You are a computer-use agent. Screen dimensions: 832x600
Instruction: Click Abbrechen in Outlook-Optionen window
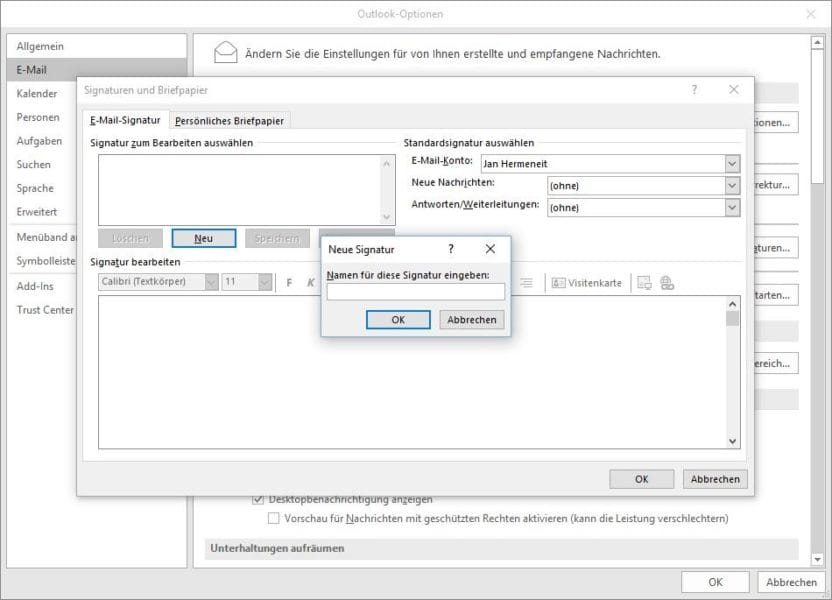coord(791,582)
